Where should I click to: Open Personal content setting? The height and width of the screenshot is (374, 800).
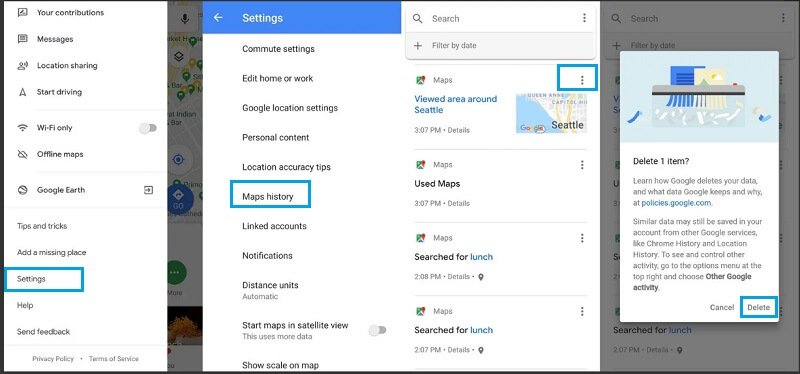tap(276, 138)
